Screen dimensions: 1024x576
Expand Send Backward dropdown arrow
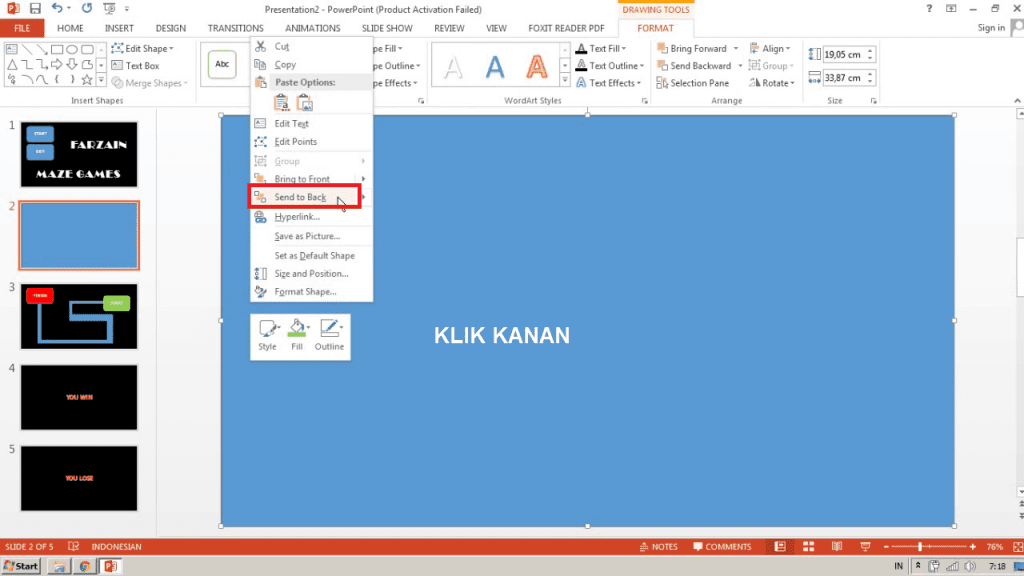740,65
